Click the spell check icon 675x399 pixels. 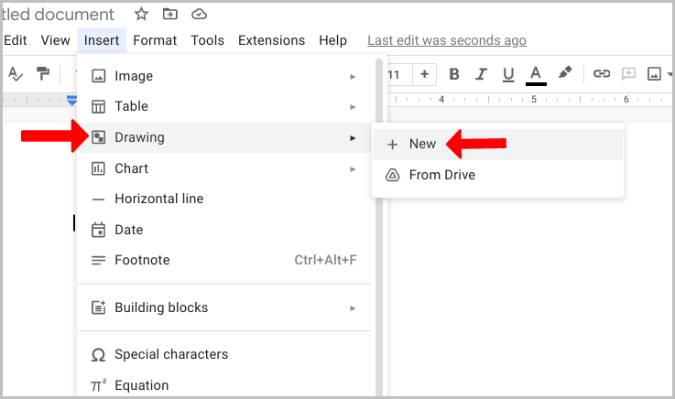click(15, 74)
